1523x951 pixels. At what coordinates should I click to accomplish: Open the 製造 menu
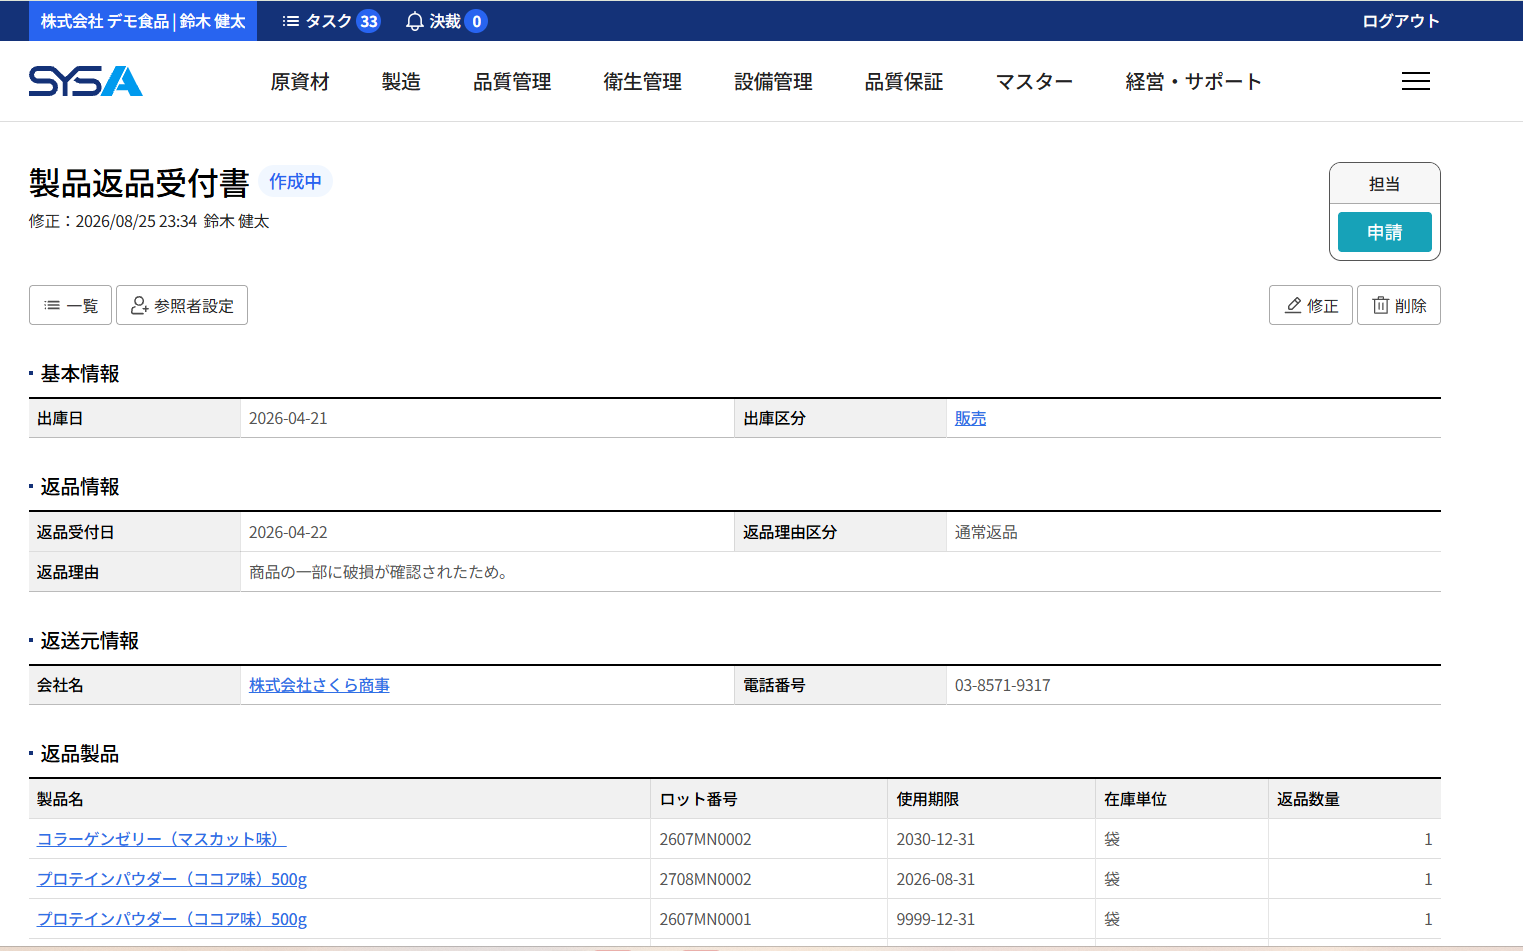click(x=401, y=82)
